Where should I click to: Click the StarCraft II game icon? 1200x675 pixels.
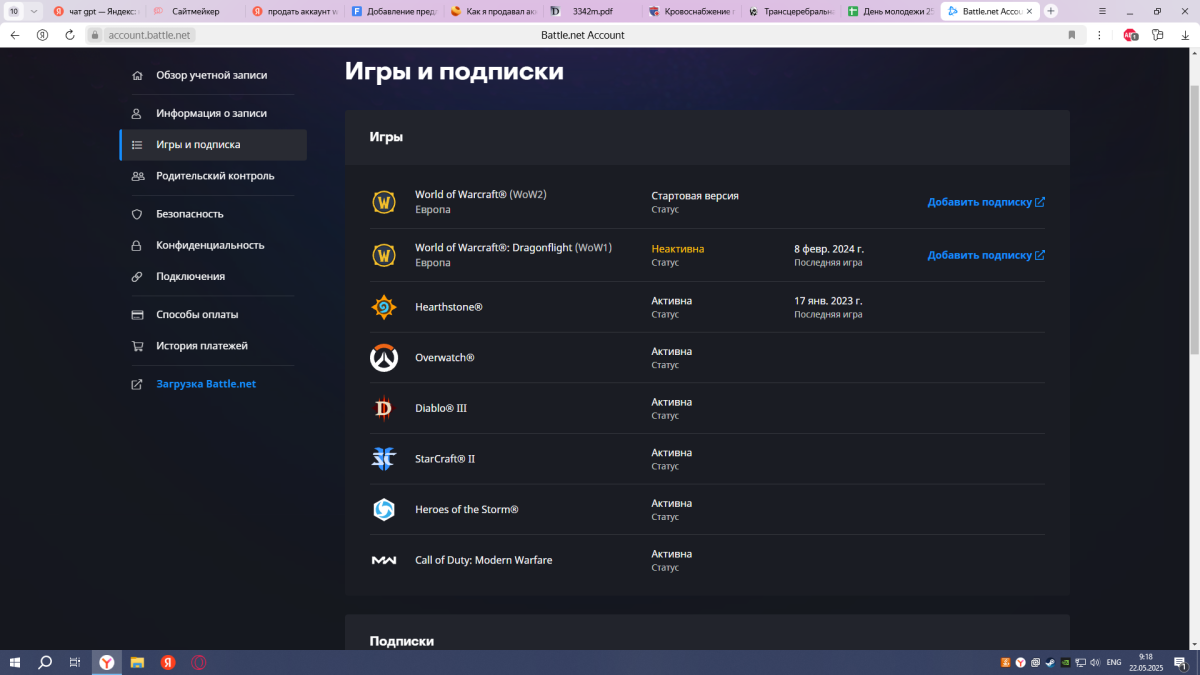click(x=384, y=459)
